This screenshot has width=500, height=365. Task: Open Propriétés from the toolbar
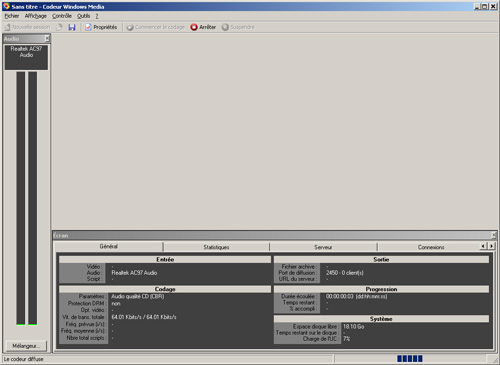point(101,27)
